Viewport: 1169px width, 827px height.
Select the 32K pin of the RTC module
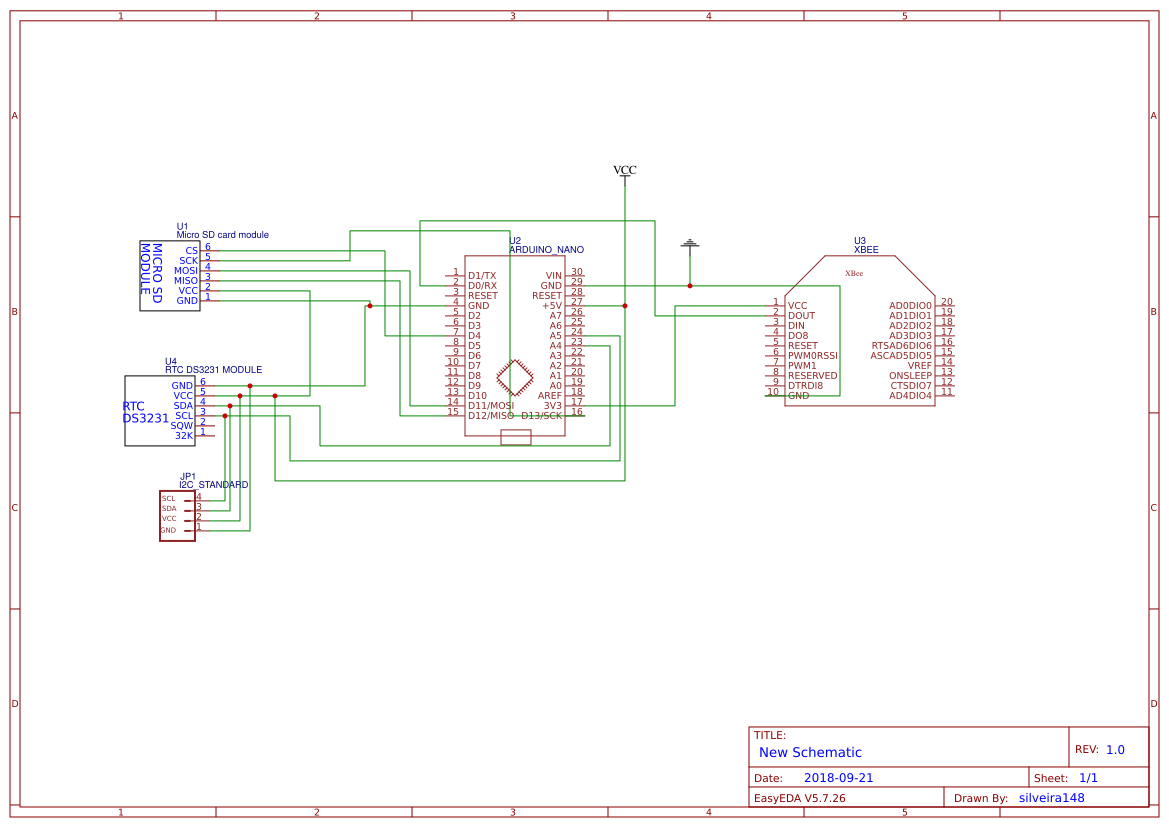(x=183, y=434)
